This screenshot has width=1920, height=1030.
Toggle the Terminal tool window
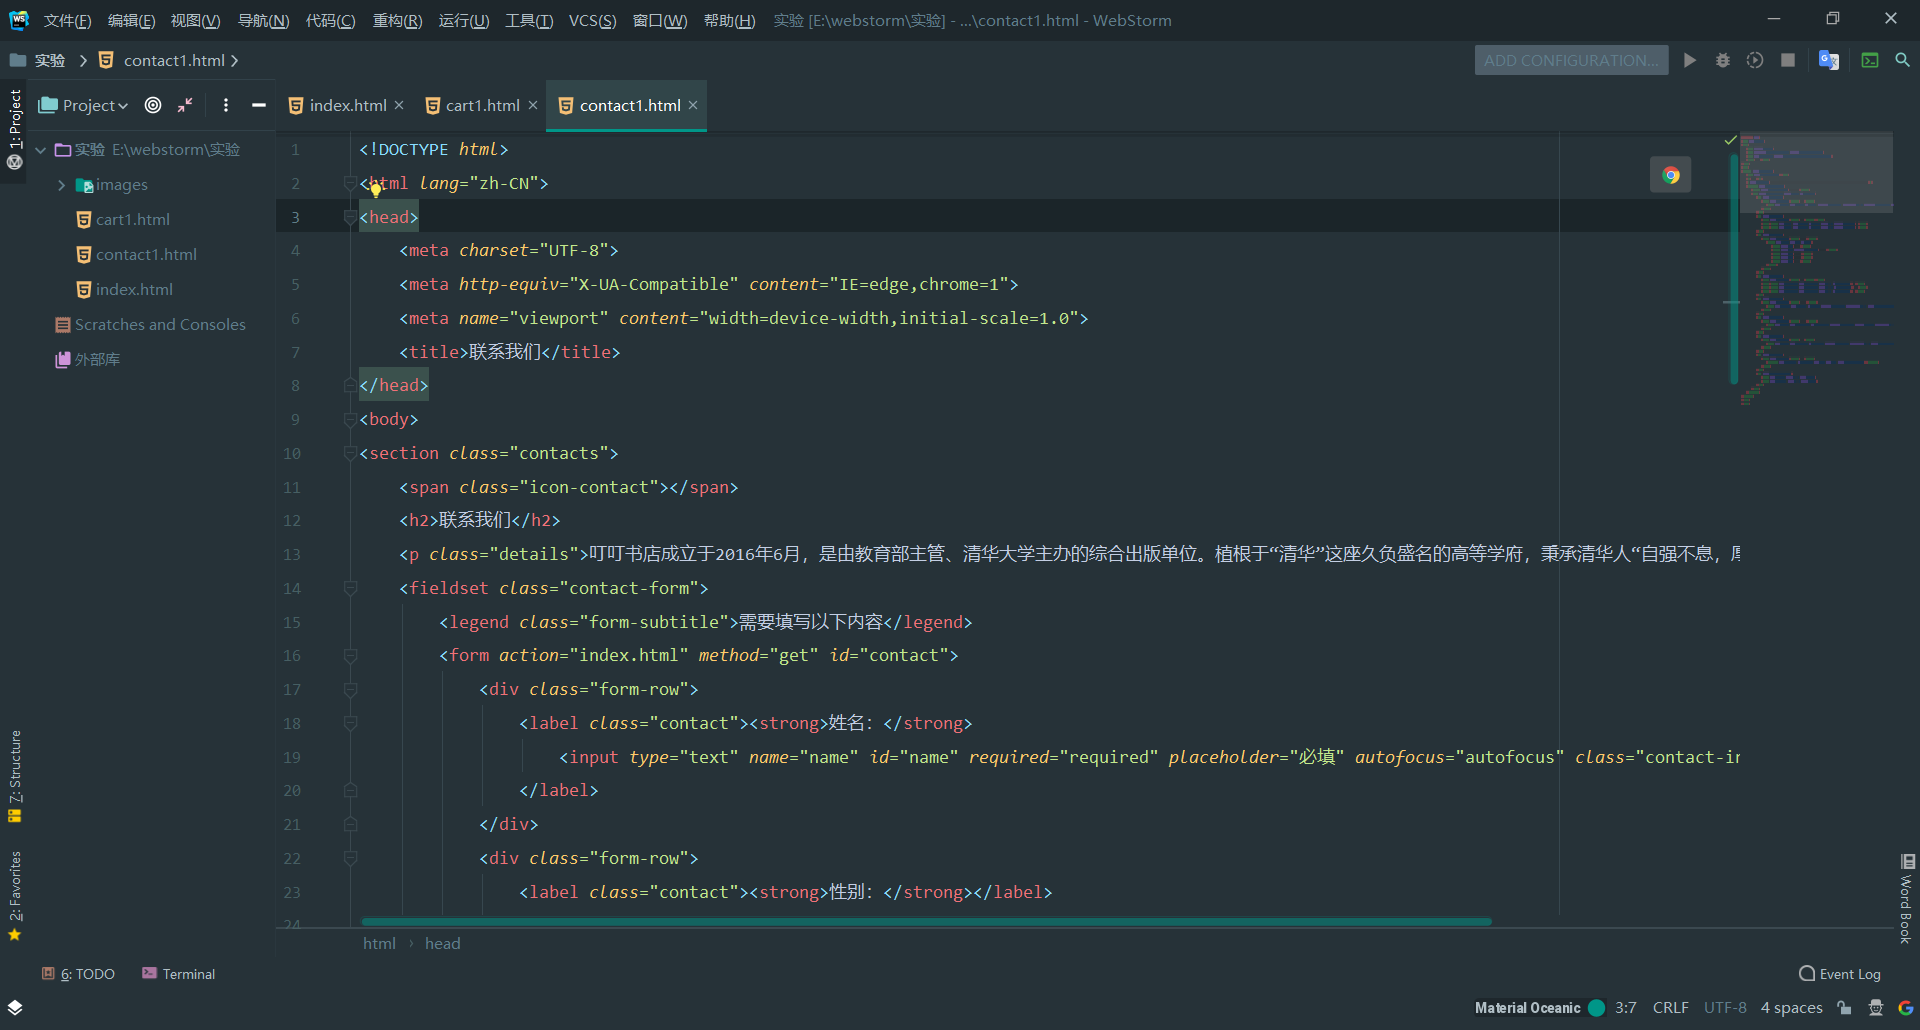179,974
